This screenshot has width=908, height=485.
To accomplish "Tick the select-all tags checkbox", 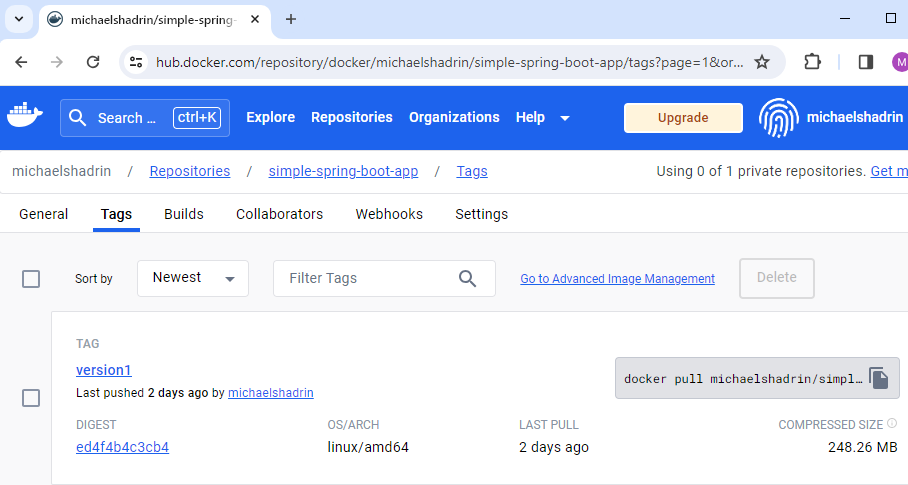I will tap(31, 279).
